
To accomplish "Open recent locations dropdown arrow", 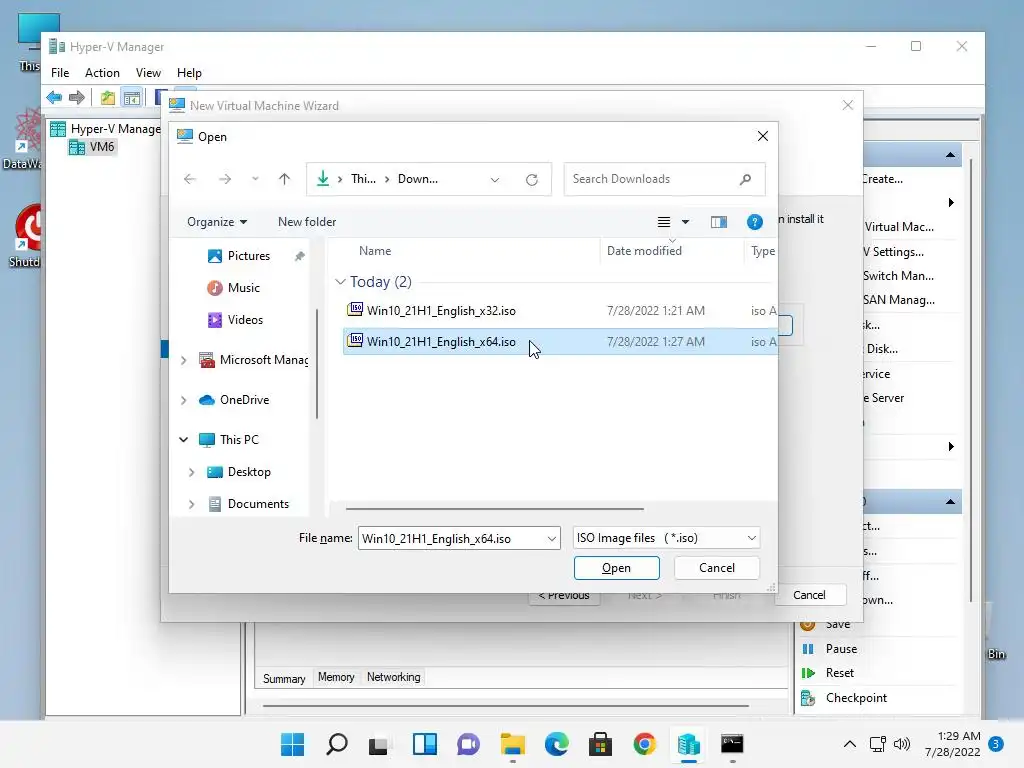I will coord(255,179).
